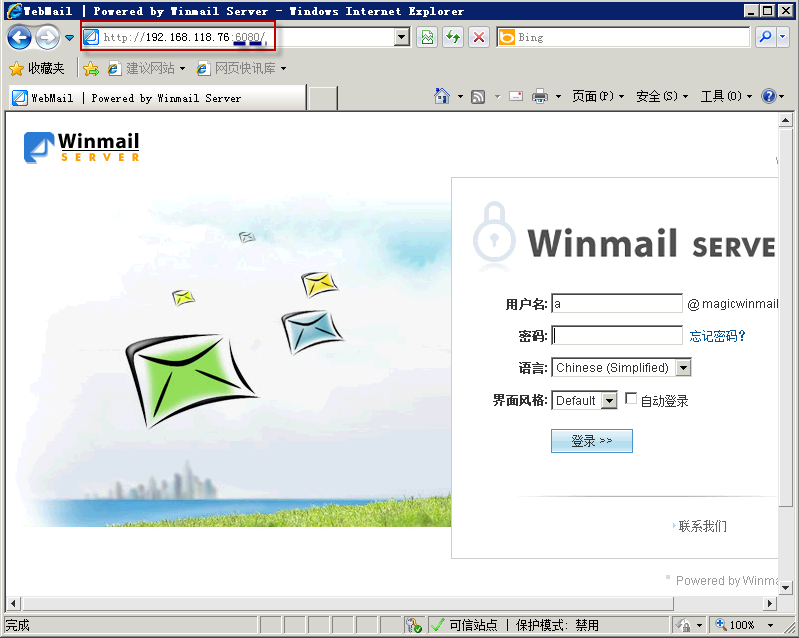Click the 忘记密码? link

pyautogui.click(x=717, y=336)
